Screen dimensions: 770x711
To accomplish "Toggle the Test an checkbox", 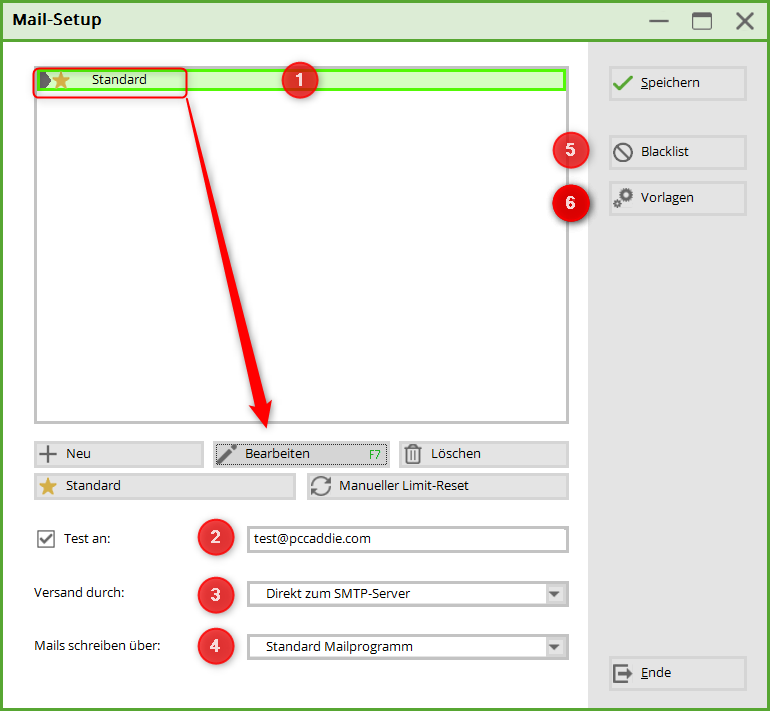I will pyautogui.click(x=46, y=539).
